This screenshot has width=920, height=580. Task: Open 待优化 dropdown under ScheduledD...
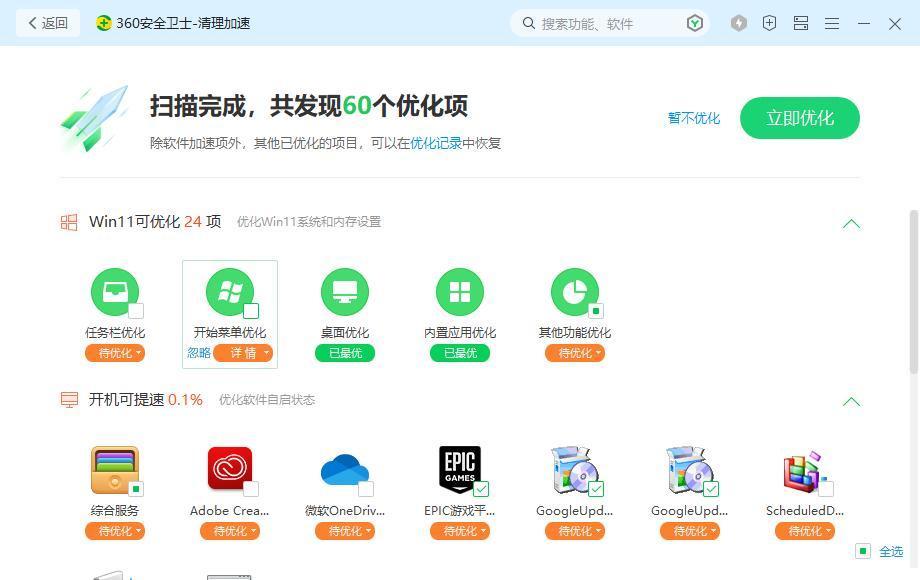point(805,531)
